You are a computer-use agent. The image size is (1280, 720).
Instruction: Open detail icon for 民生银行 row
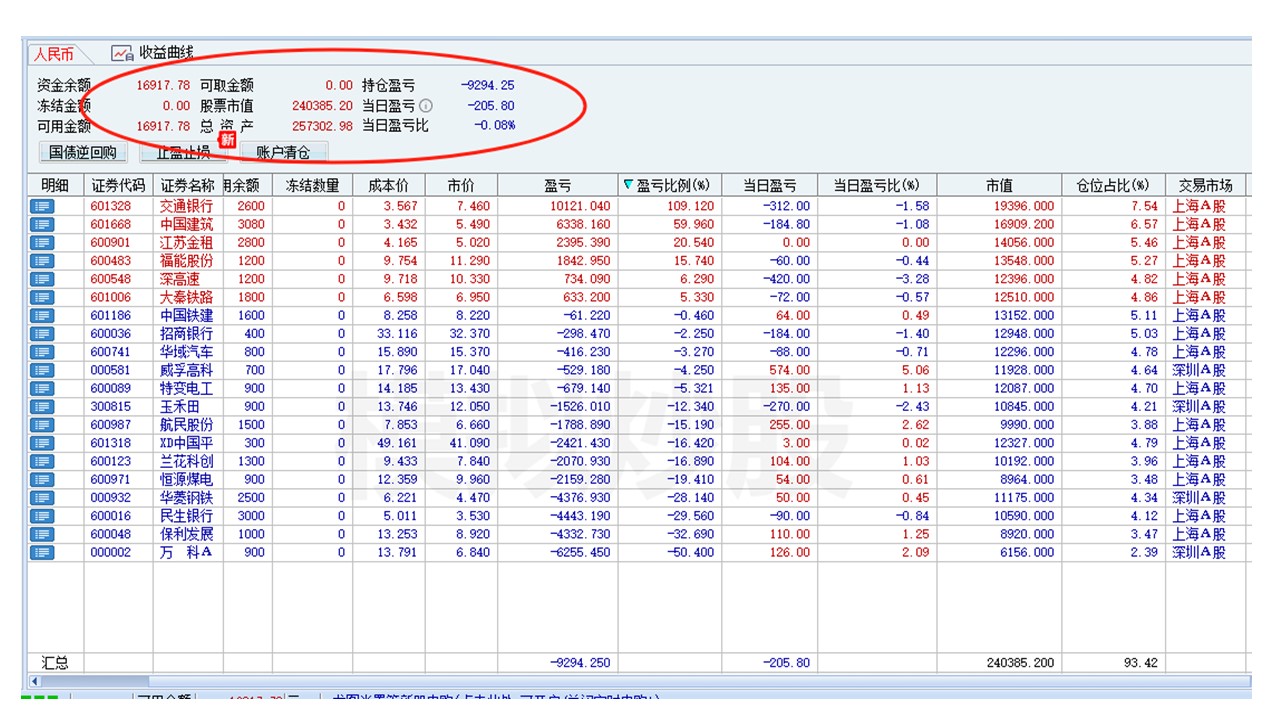coord(41,516)
